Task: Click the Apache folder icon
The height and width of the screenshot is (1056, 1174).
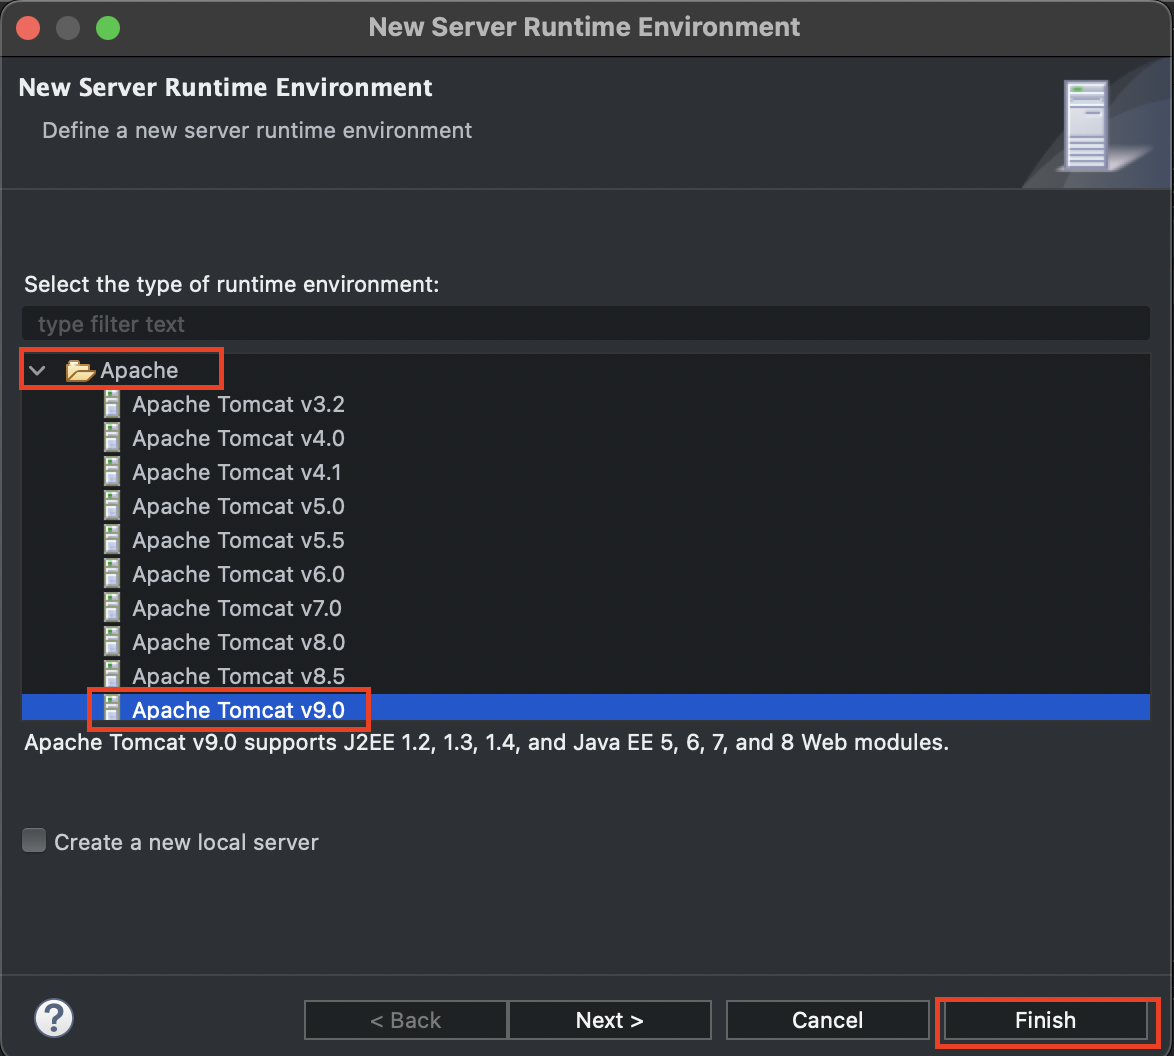Action: pyautogui.click(x=79, y=370)
